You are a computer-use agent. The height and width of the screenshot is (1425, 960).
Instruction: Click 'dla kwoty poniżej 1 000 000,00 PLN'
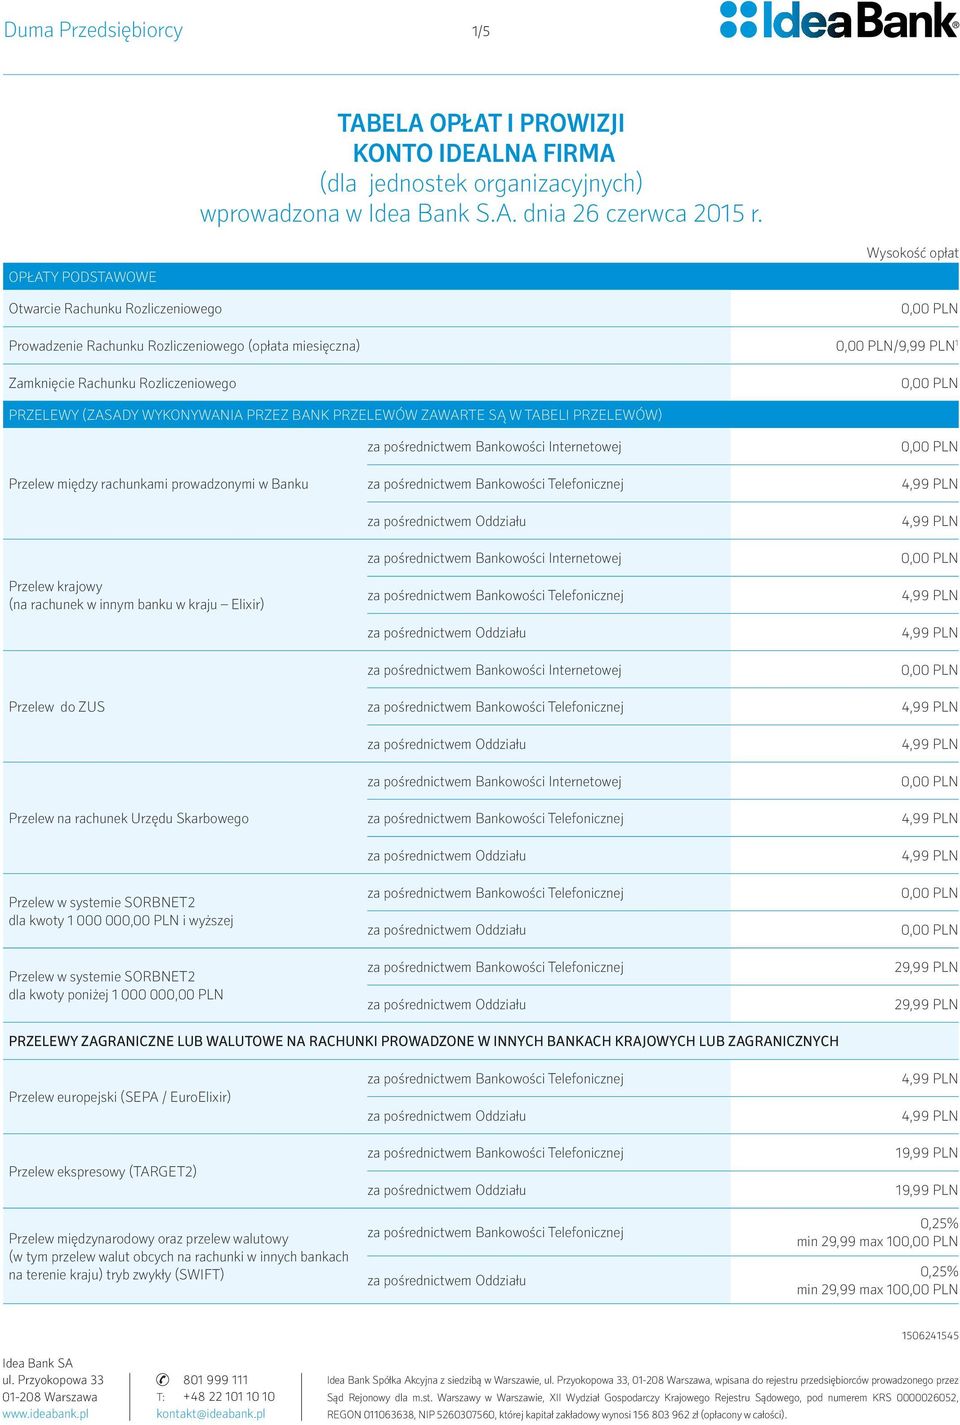(x=116, y=995)
